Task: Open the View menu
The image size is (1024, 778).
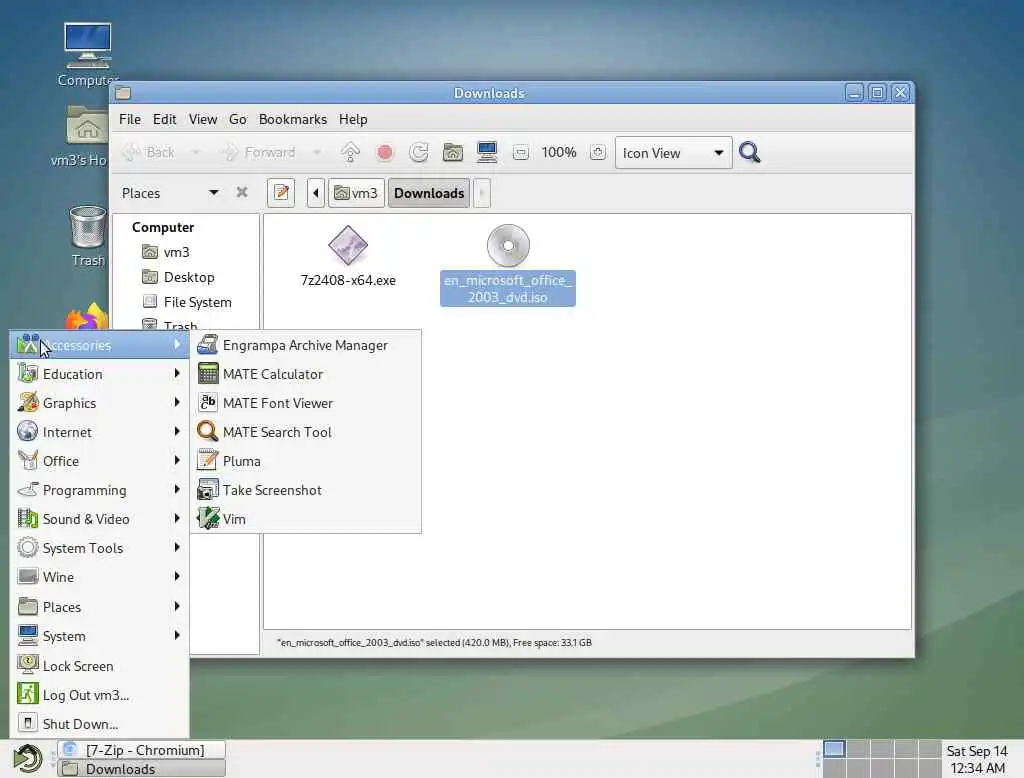Action: click(x=203, y=119)
